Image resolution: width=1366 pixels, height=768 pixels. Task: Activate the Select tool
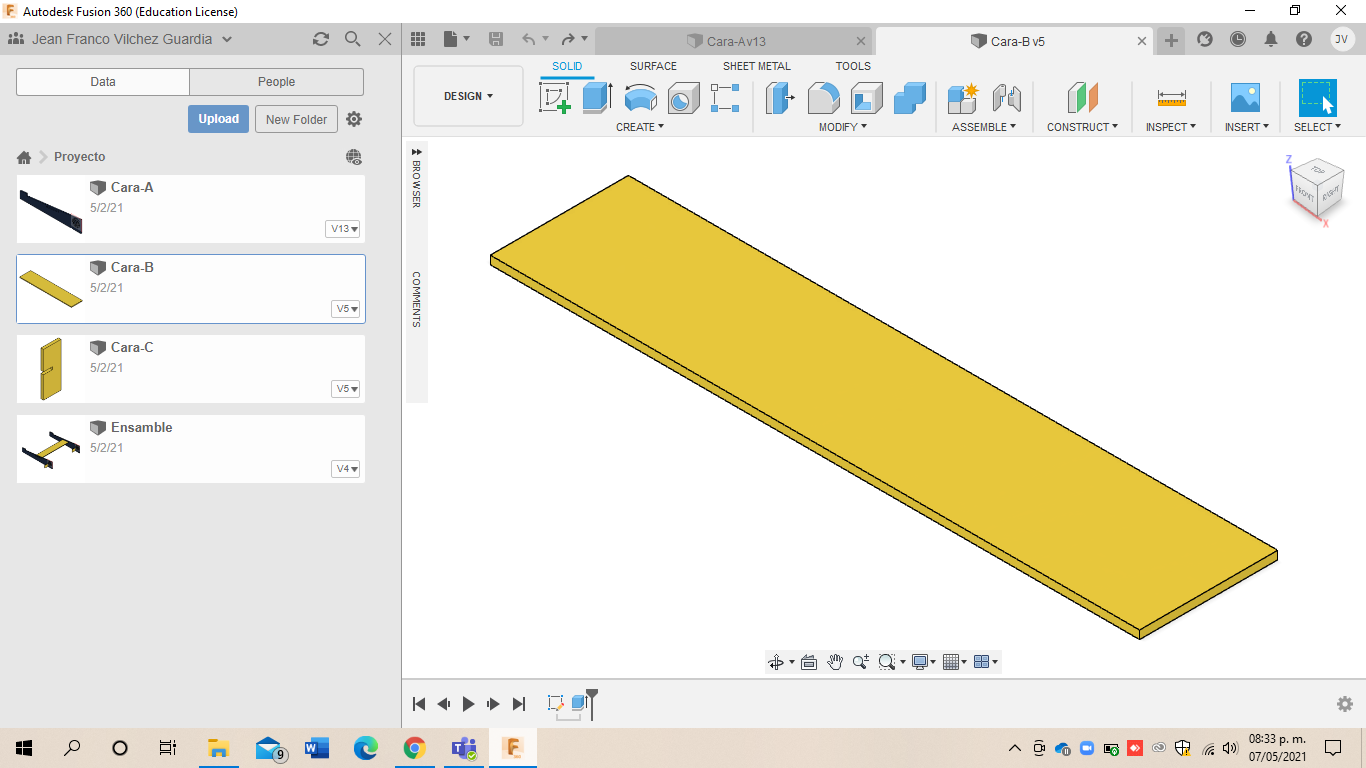(1317, 98)
